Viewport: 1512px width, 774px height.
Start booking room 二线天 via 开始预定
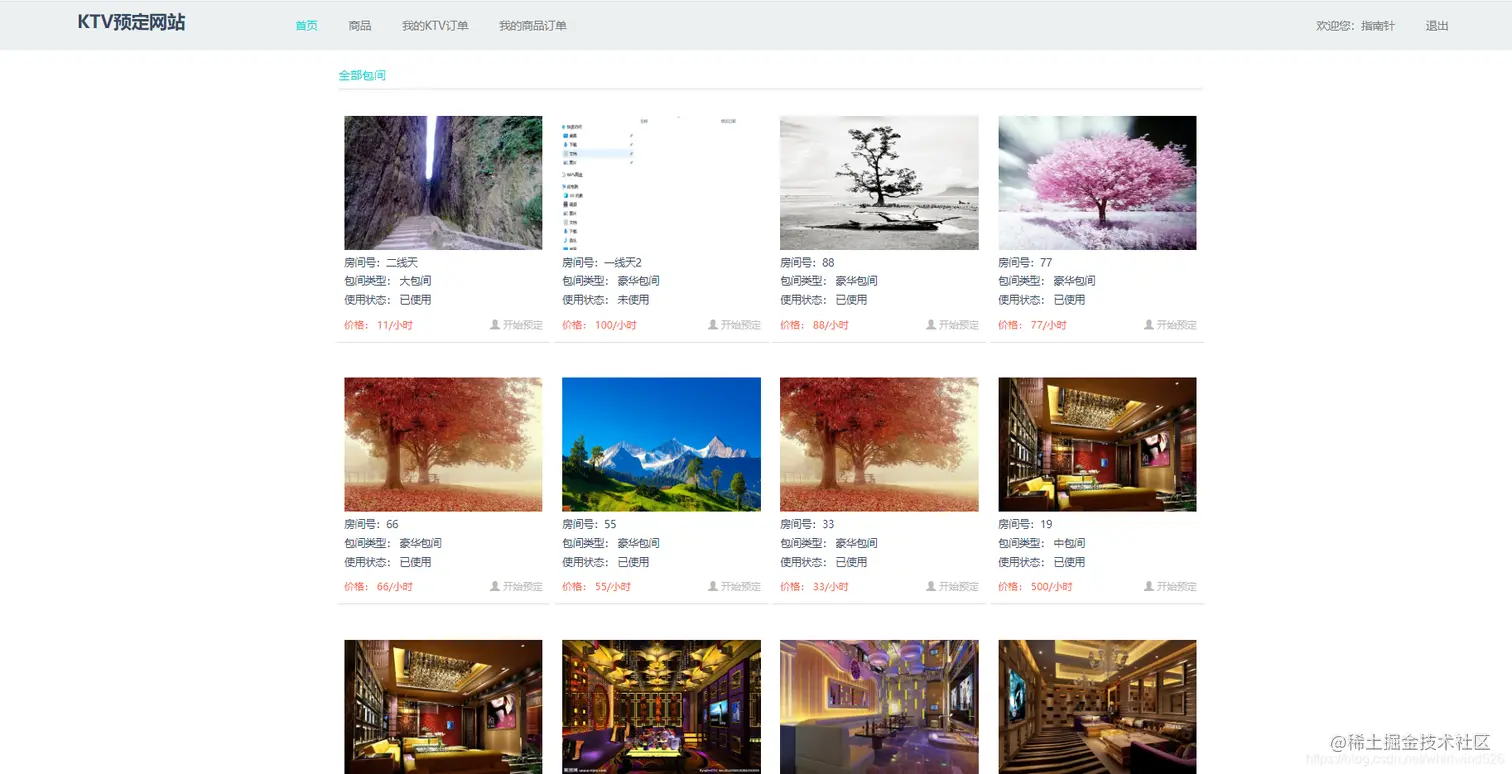click(x=522, y=325)
